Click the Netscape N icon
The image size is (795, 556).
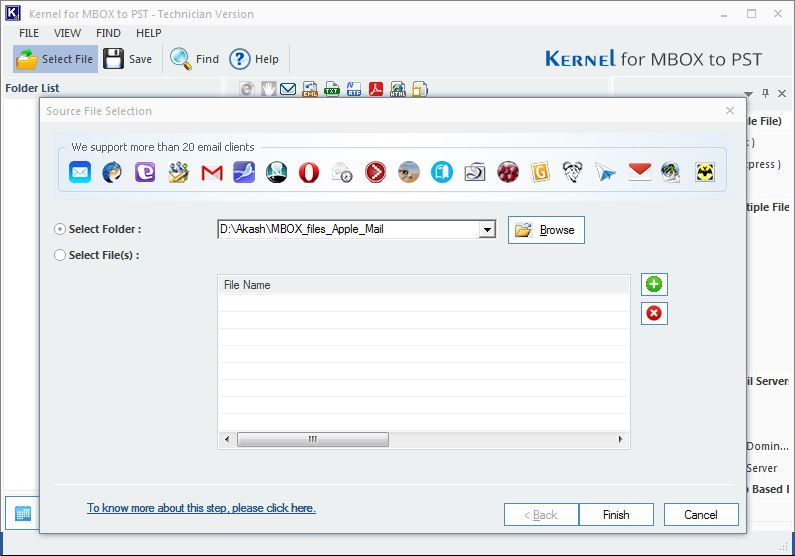pos(277,172)
